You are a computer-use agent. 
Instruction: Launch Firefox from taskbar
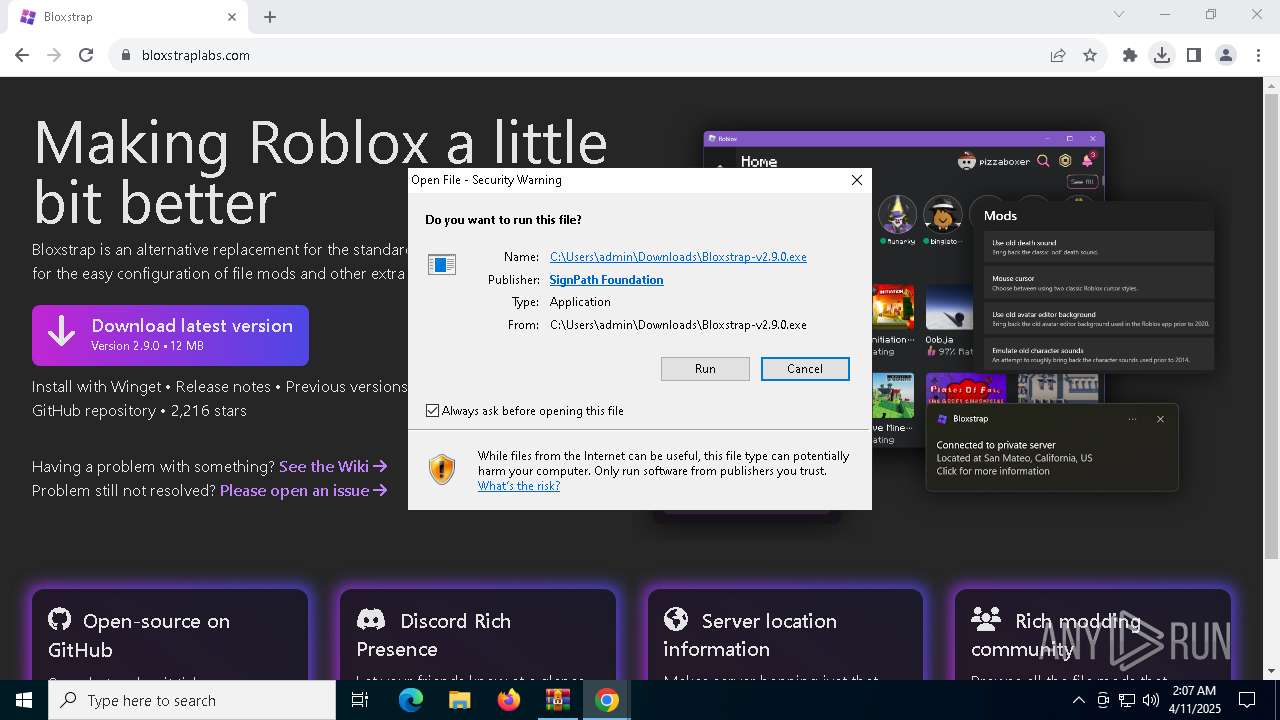coord(508,700)
